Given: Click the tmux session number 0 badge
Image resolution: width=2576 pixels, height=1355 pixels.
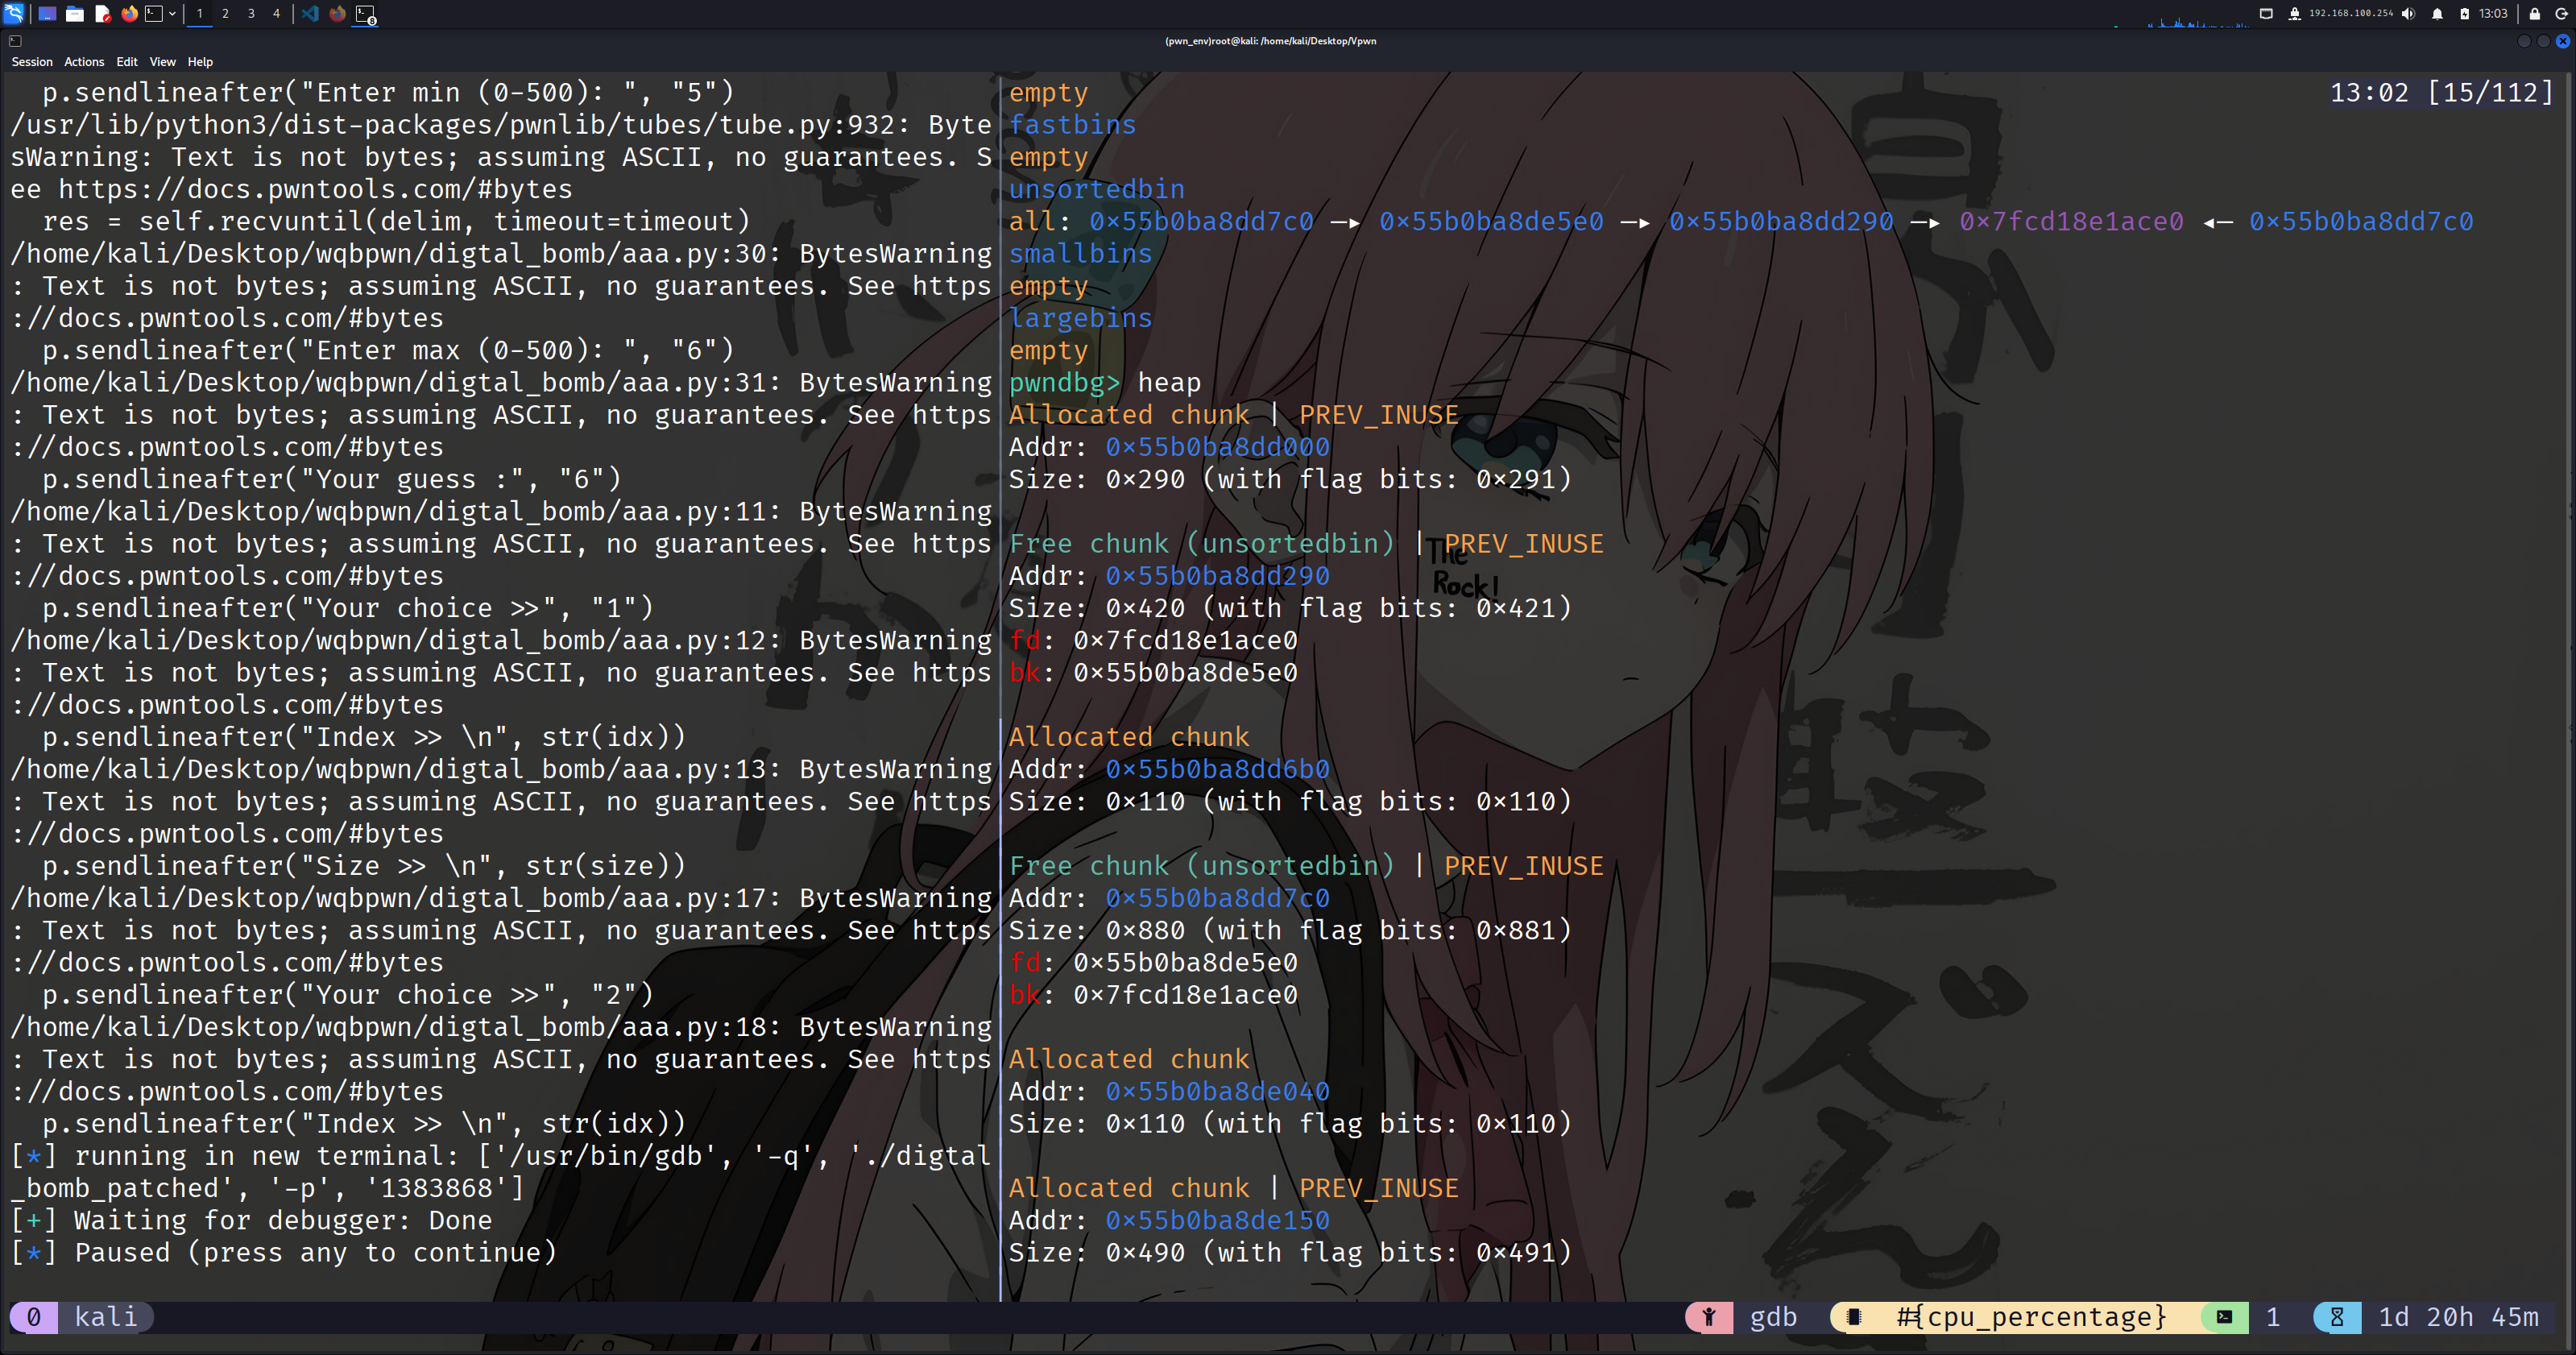Looking at the screenshot, I should (33, 1317).
